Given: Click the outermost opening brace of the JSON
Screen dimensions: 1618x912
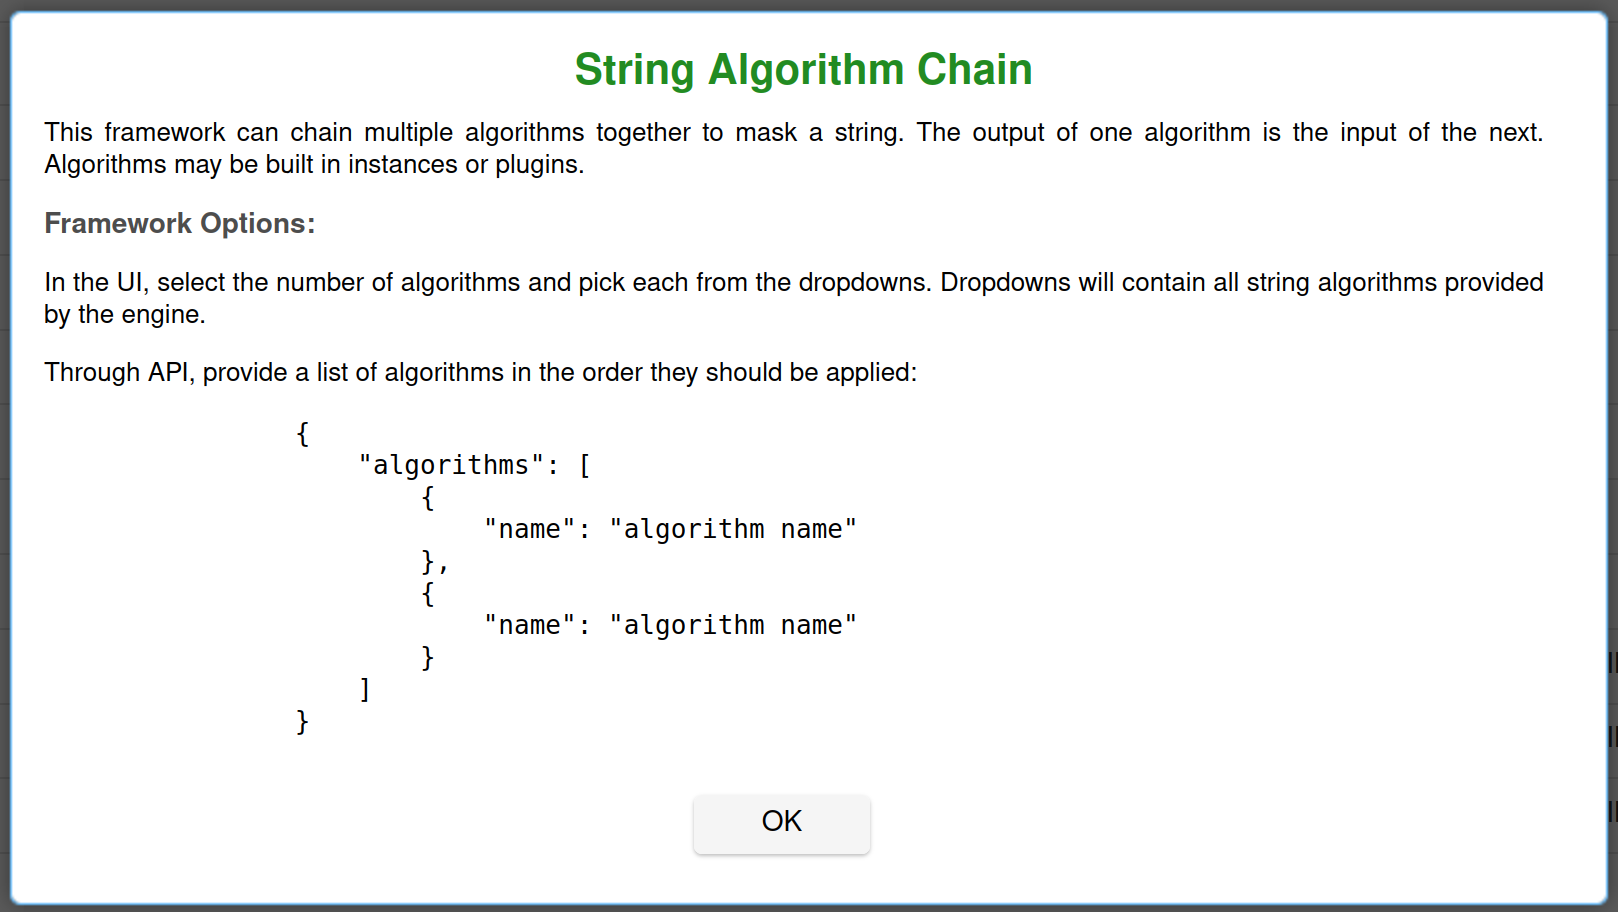Looking at the screenshot, I should tap(303, 434).
